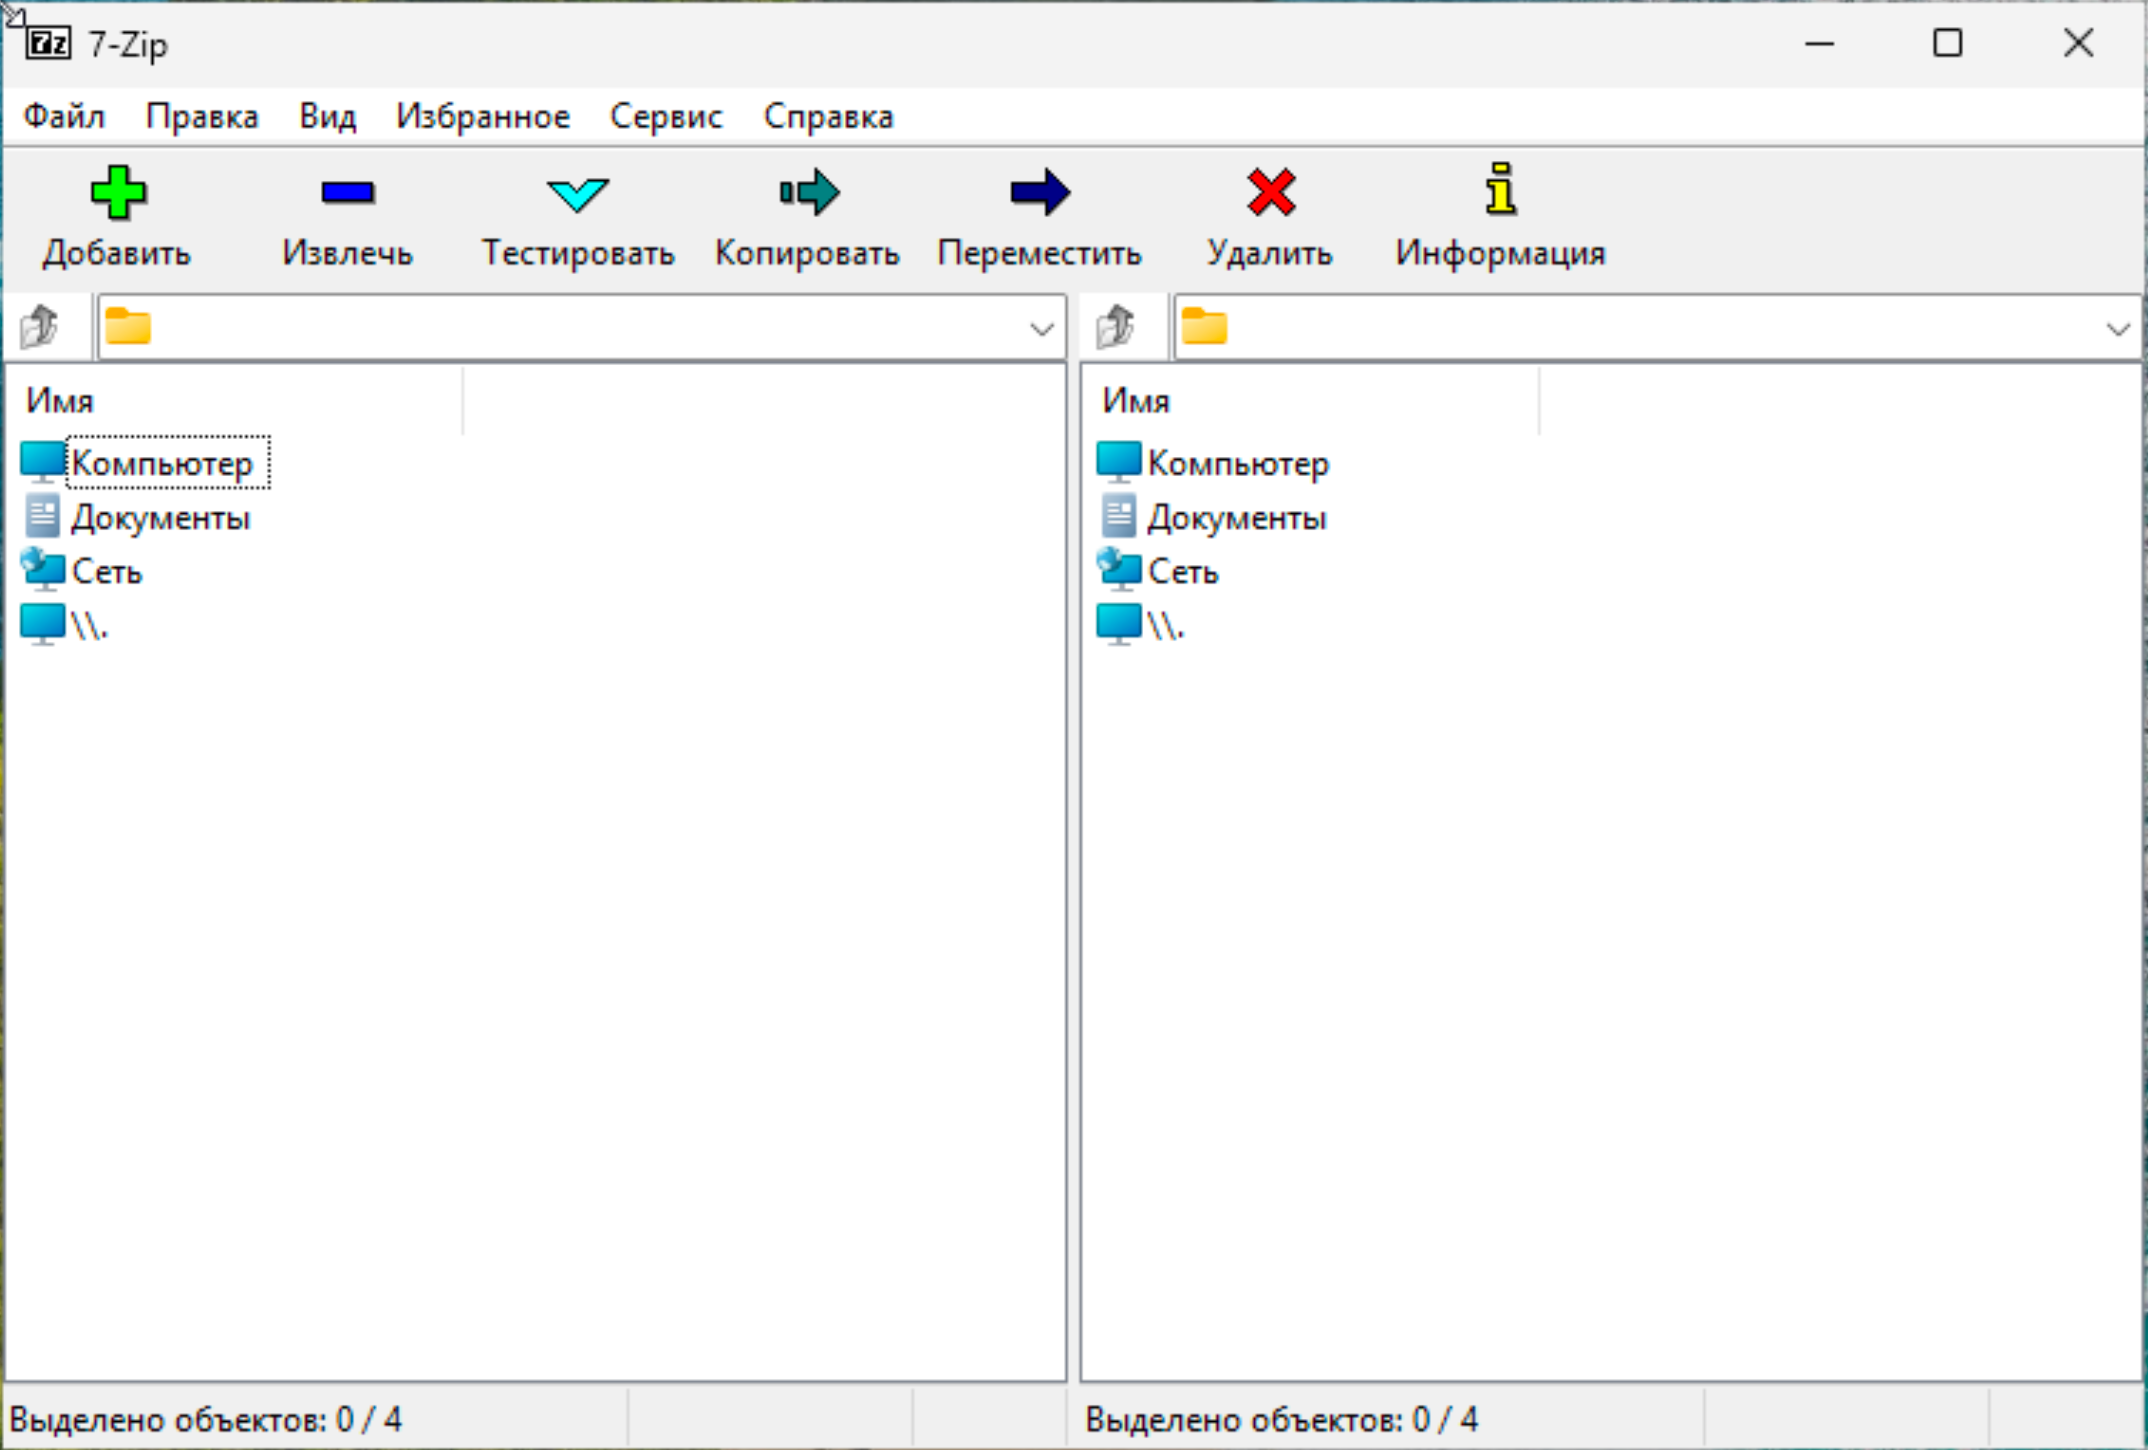
Task: Expand the right panel path dropdown
Action: 2118,328
